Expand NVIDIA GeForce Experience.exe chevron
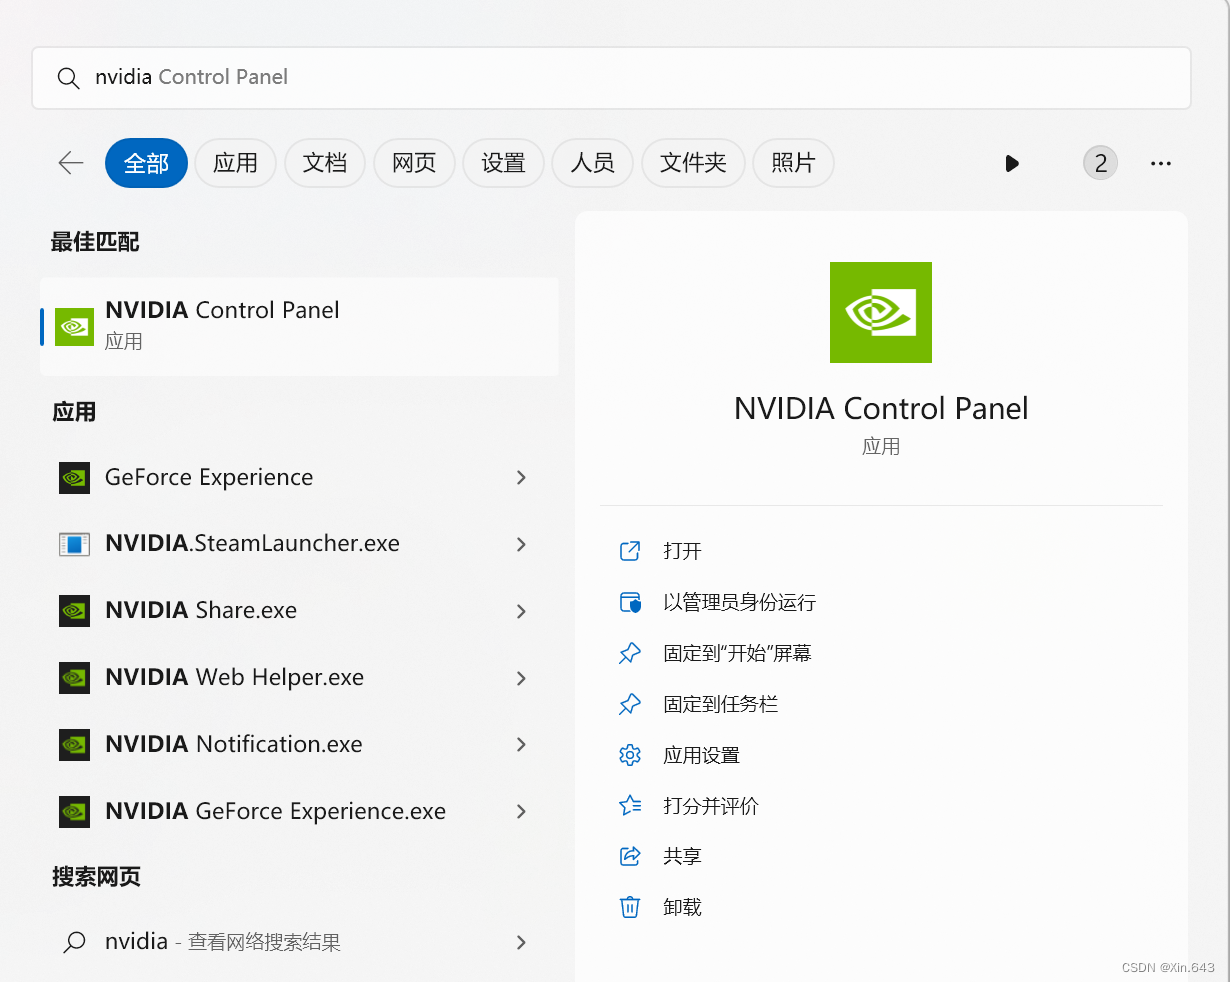 [x=521, y=811]
